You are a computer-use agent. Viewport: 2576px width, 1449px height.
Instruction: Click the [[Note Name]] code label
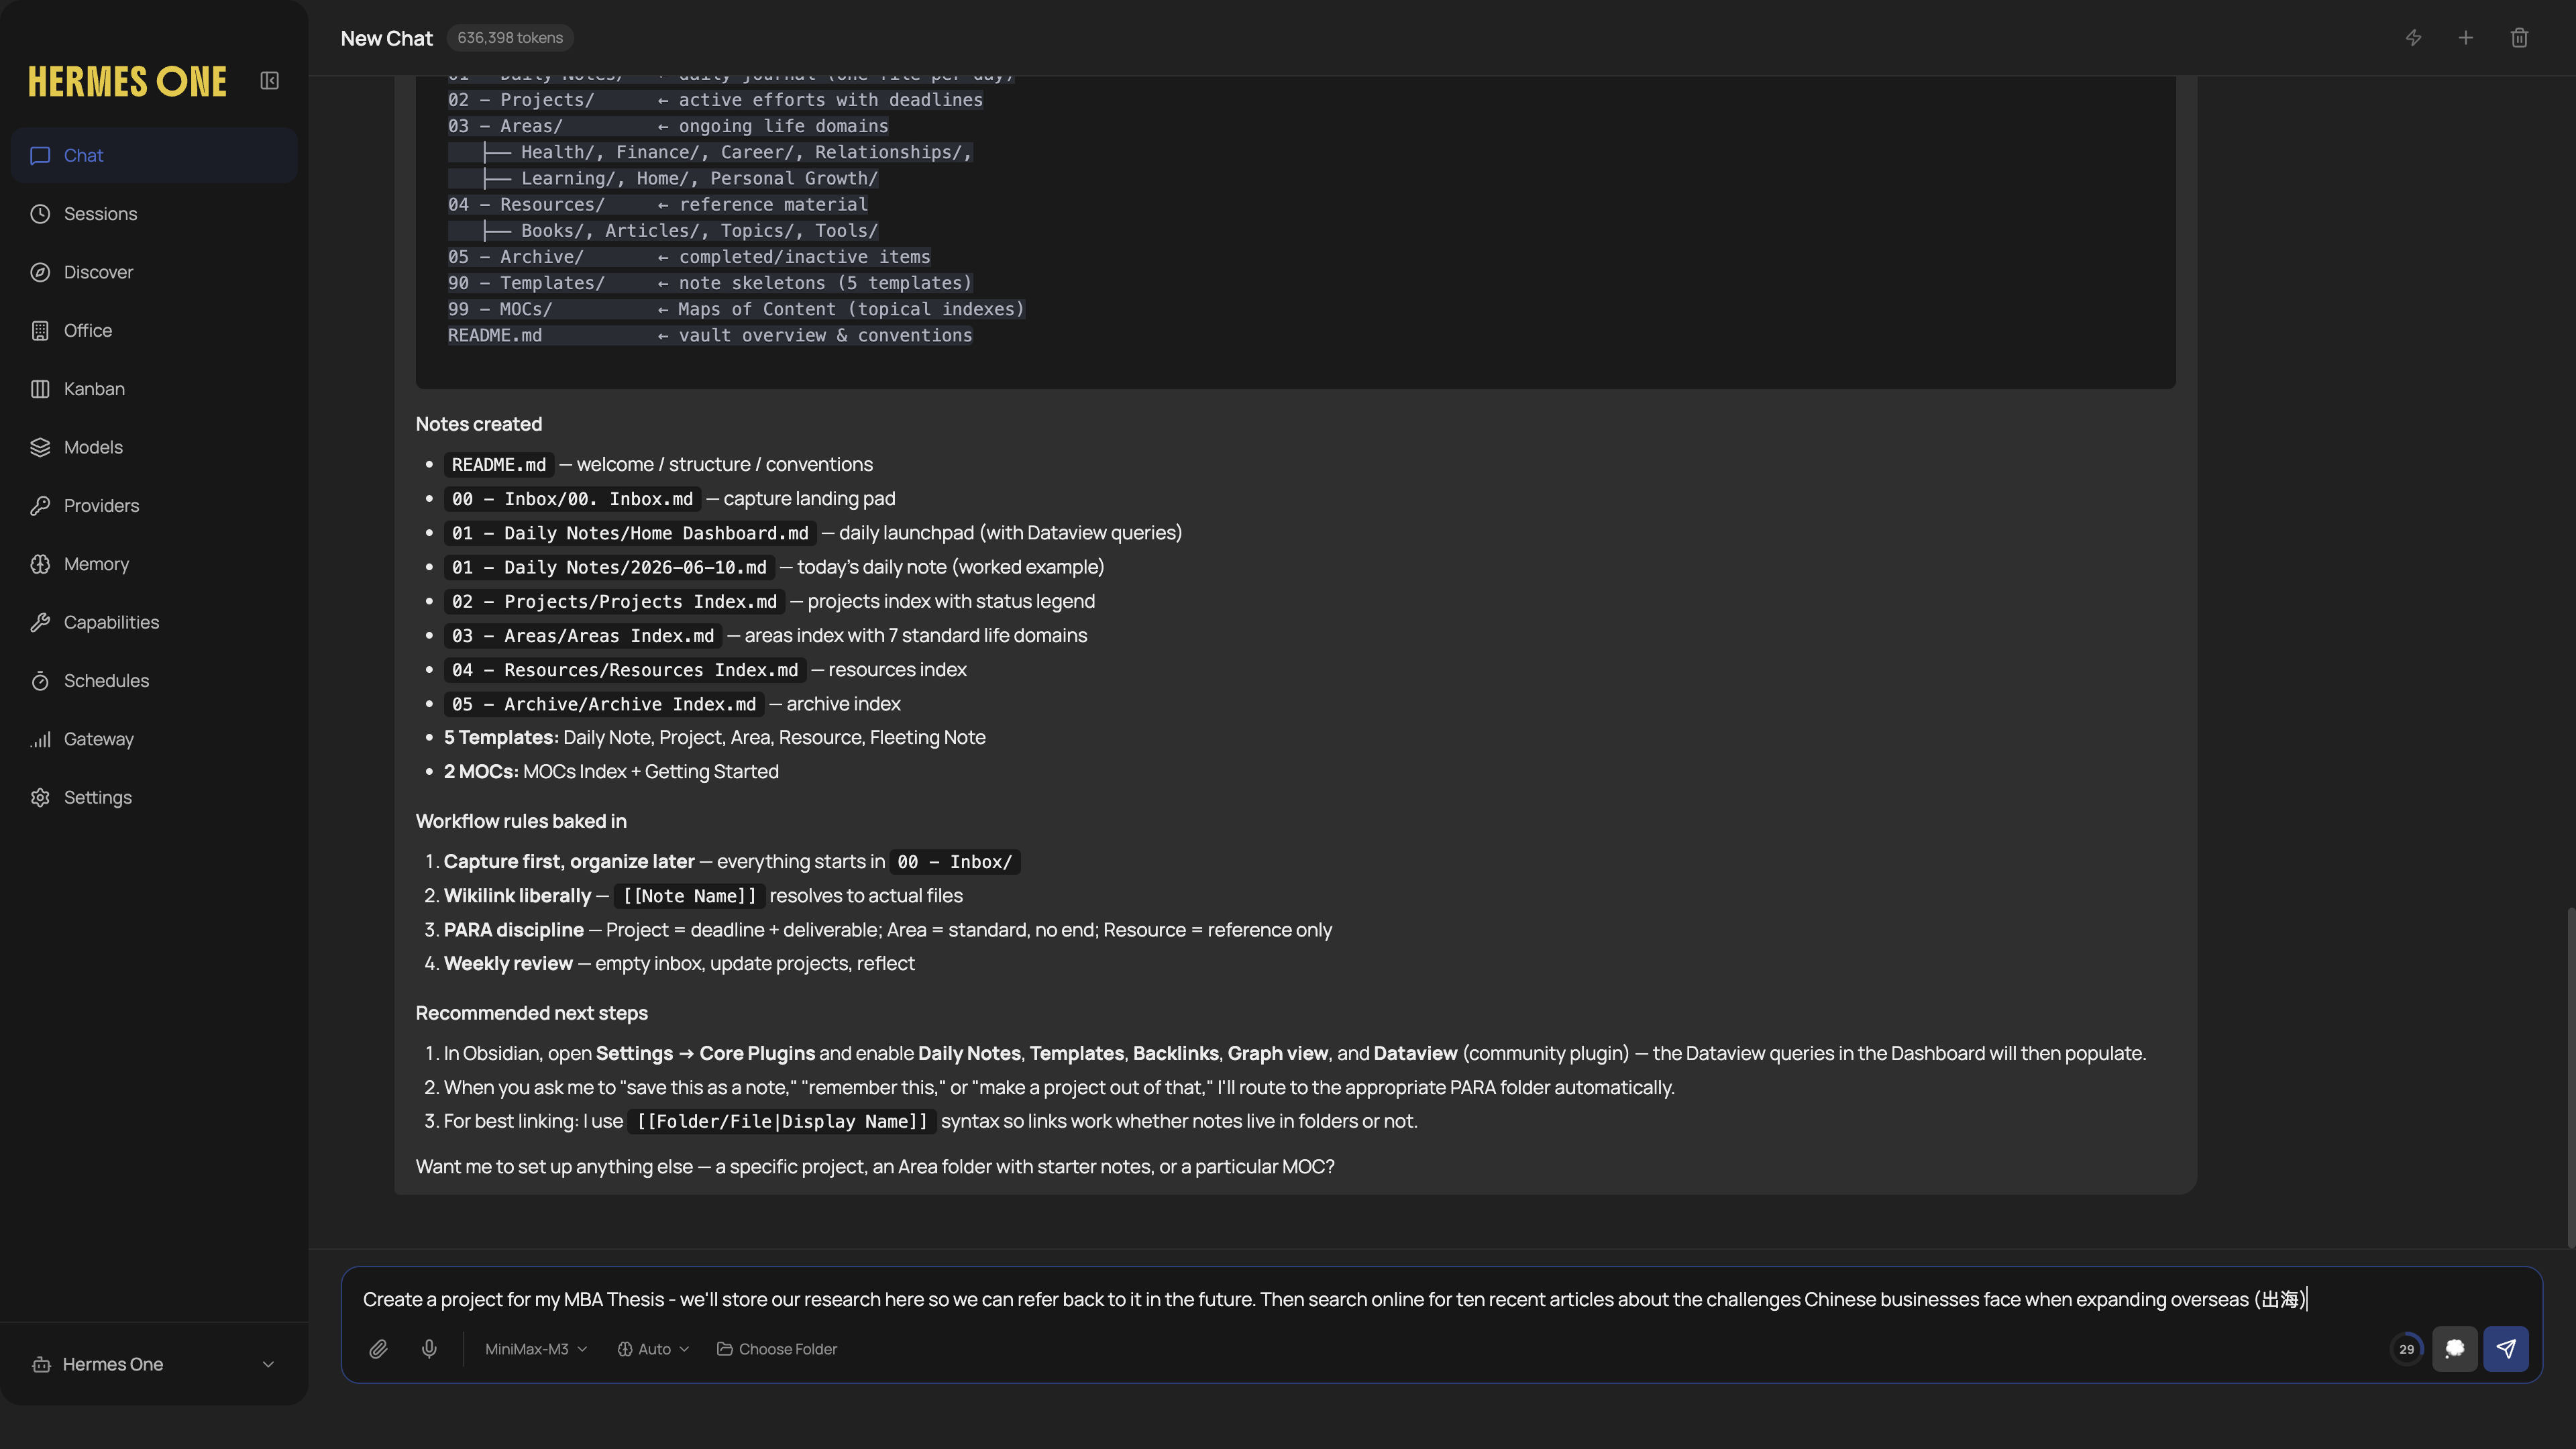[x=690, y=896]
